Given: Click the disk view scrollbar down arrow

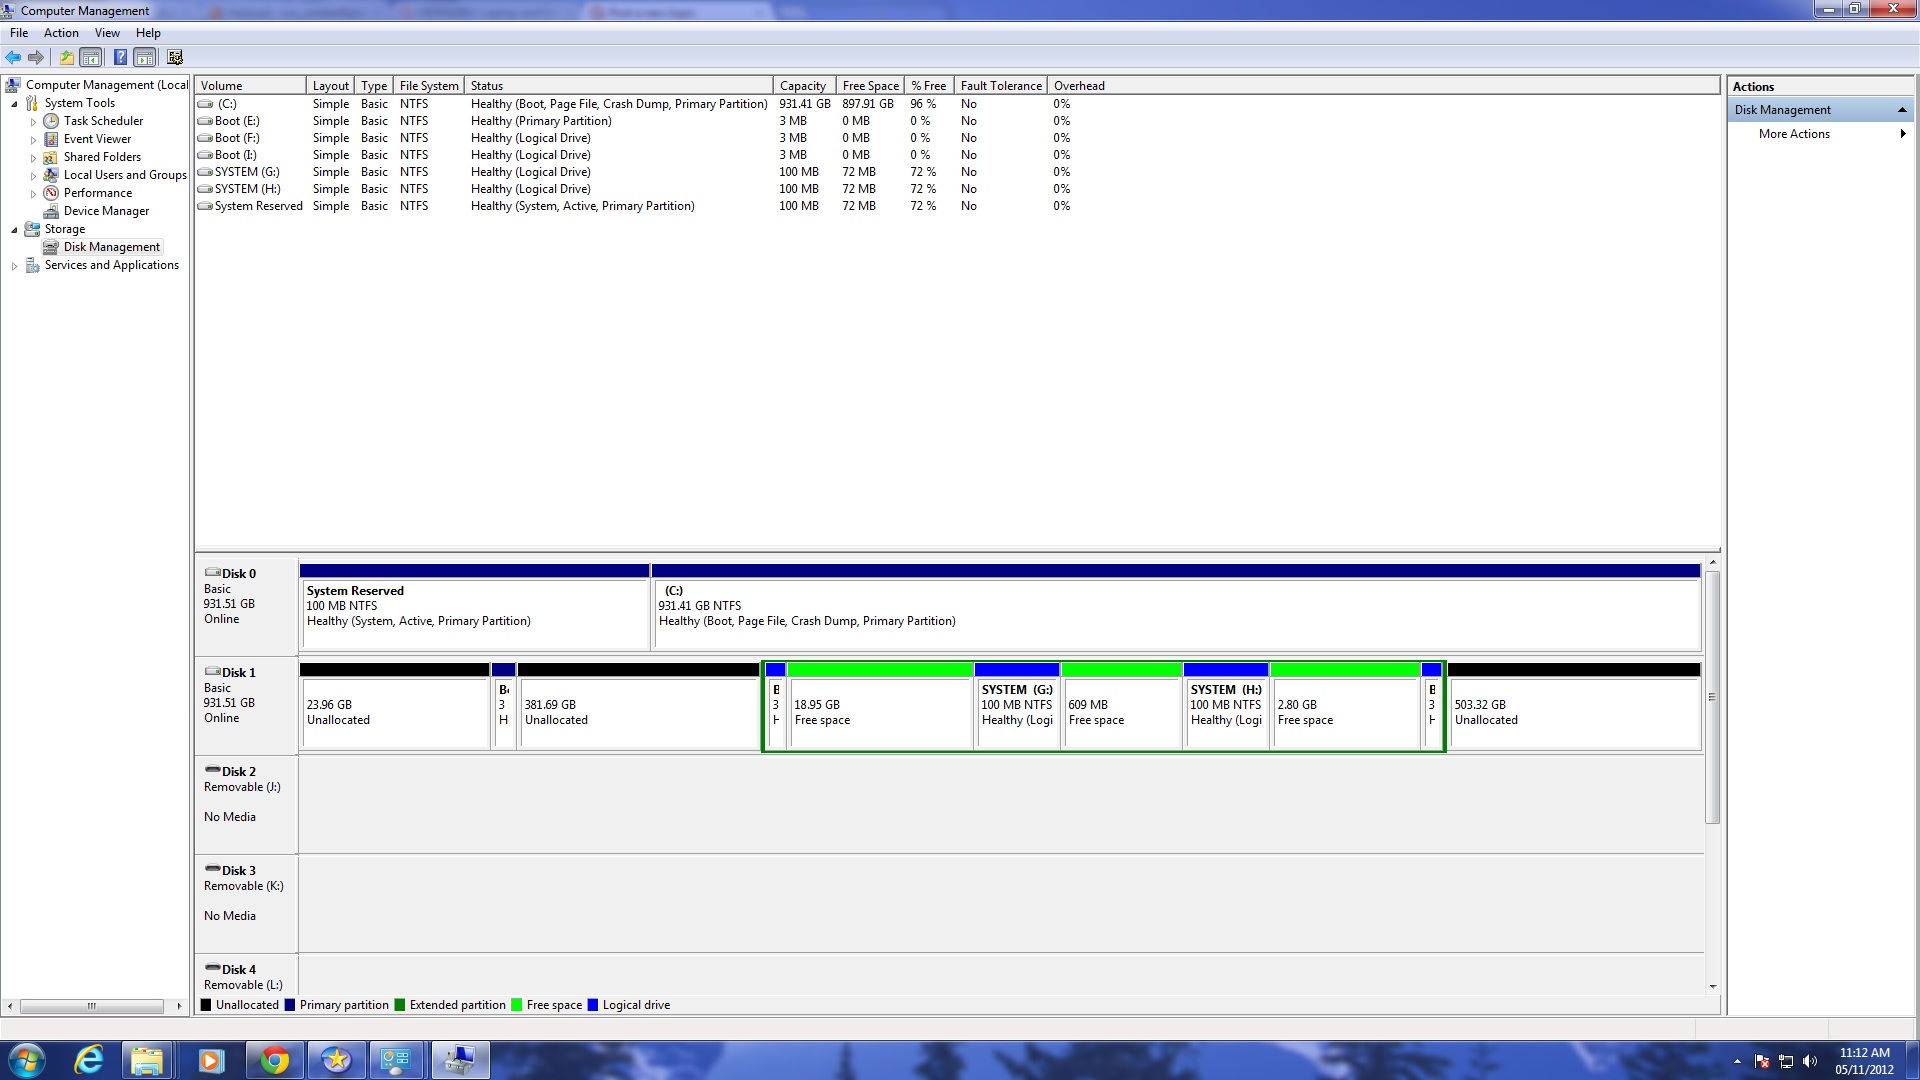Looking at the screenshot, I should tap(1712, 986).
